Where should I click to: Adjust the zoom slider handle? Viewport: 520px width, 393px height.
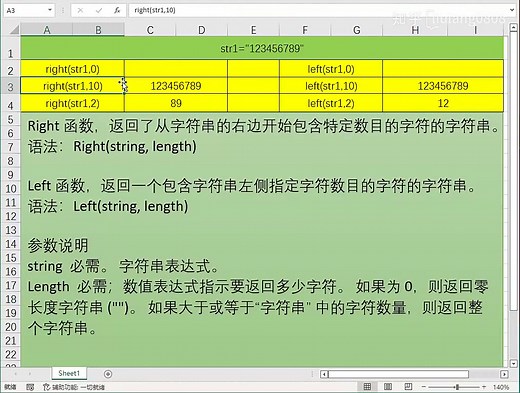pyautogui.click(x=457, y=387)
